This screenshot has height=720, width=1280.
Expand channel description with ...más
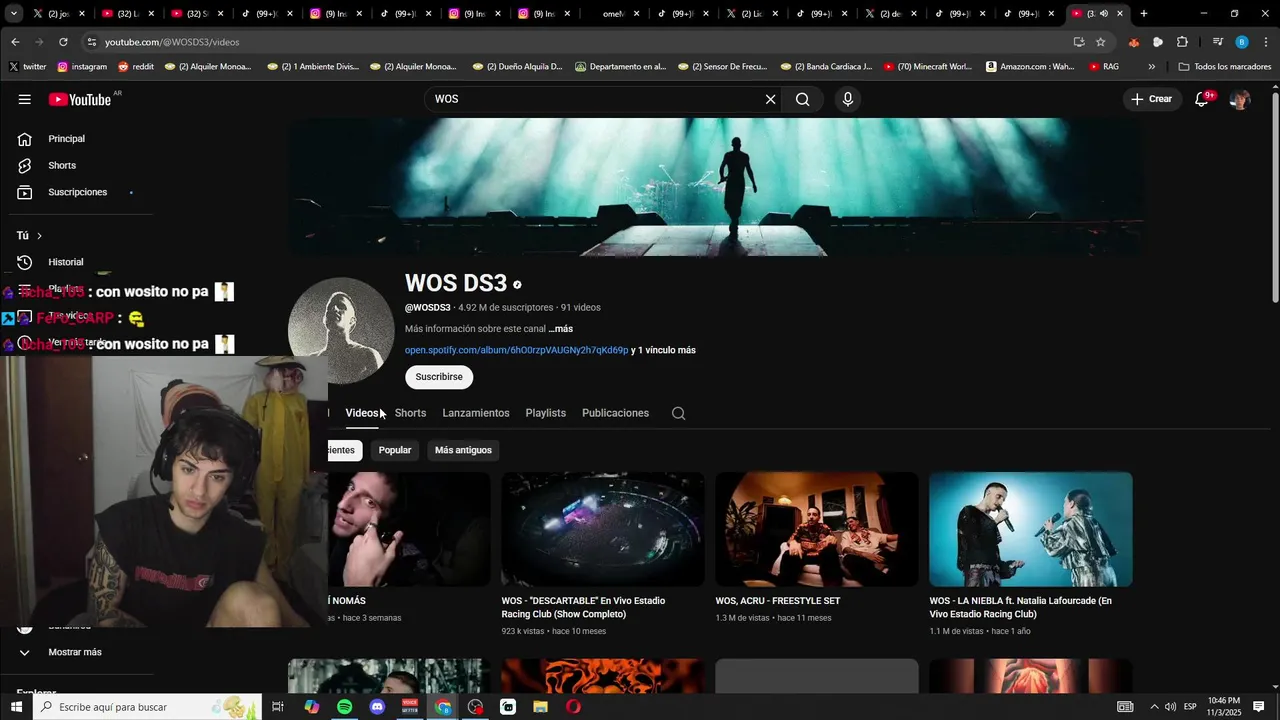(x=561, y=329)
